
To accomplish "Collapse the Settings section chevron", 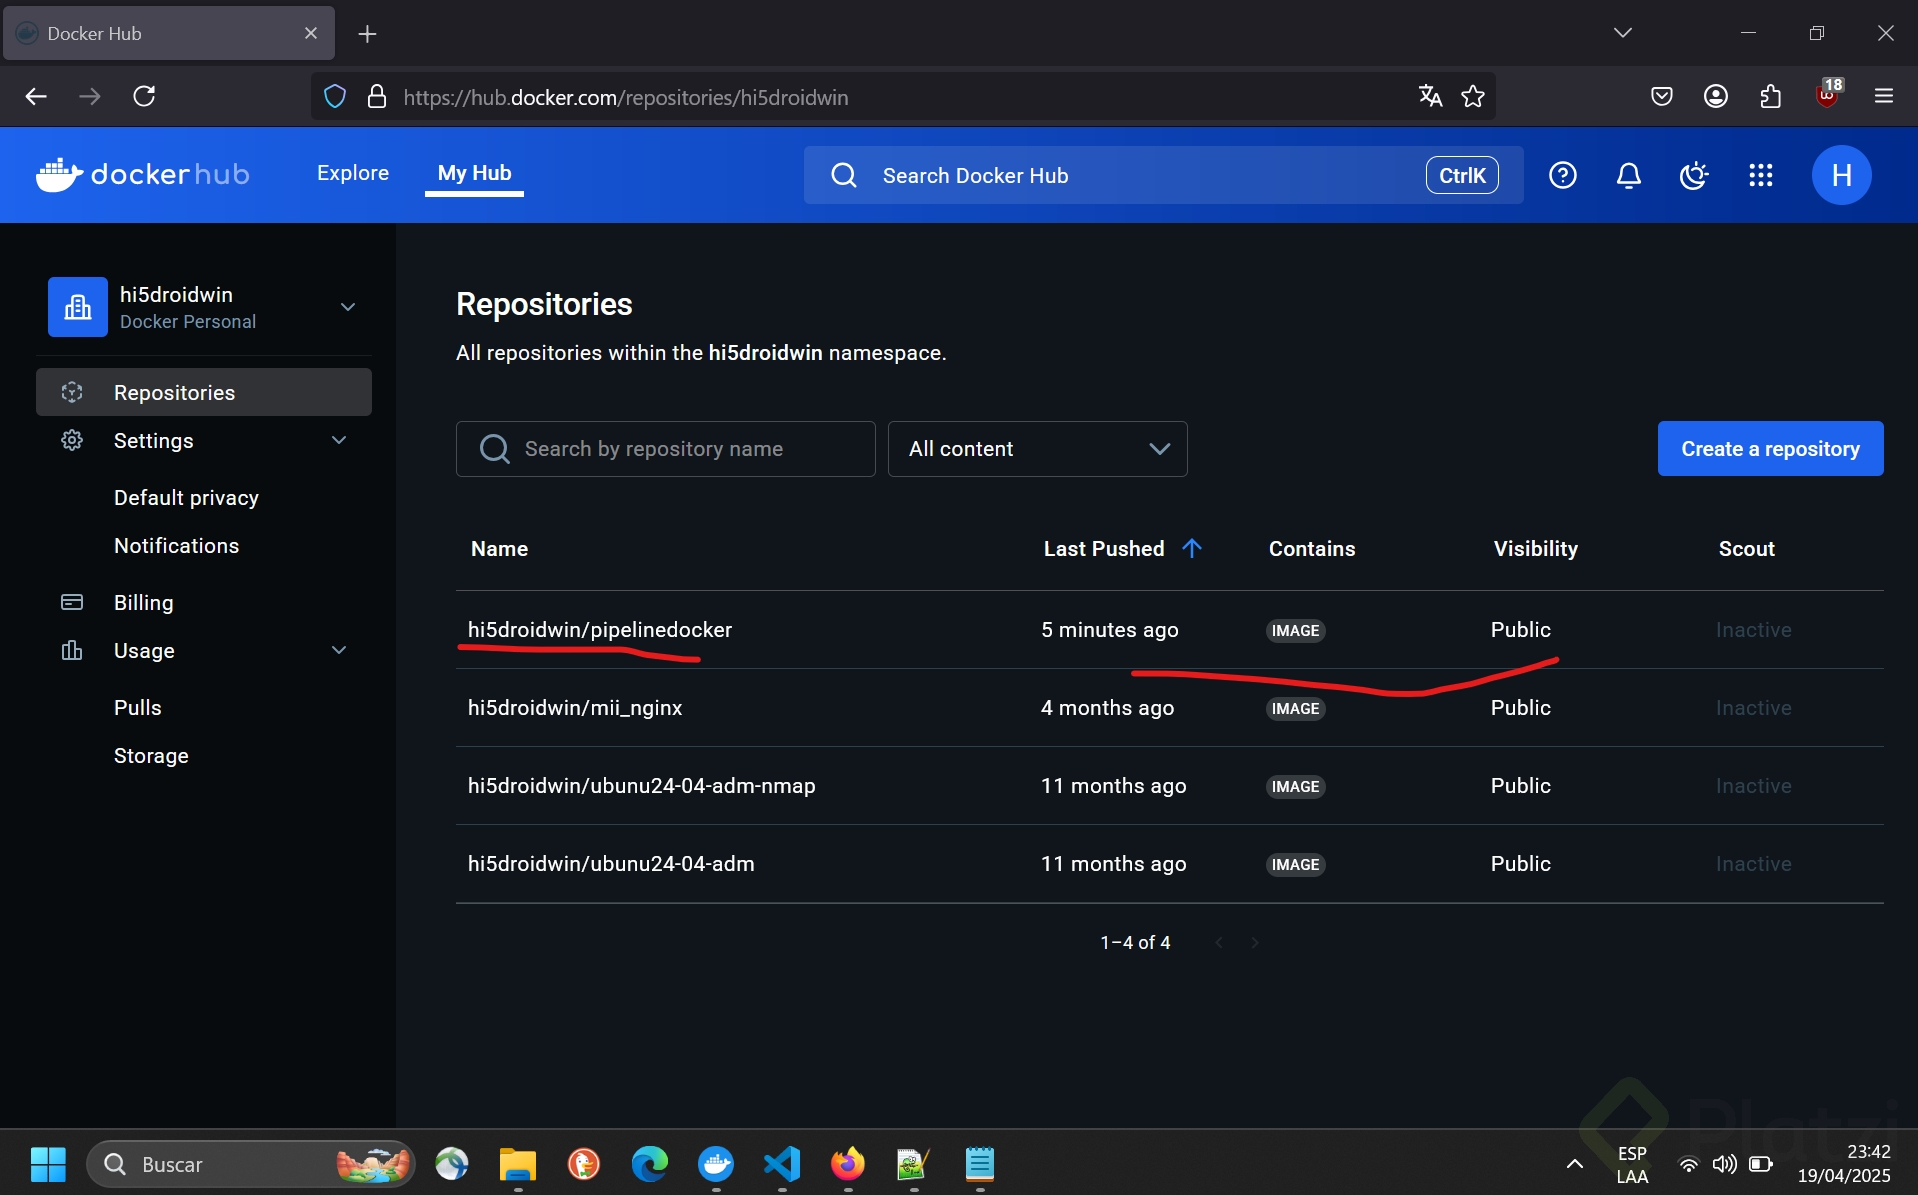I will pyautogui.click(x=339, y=440).
